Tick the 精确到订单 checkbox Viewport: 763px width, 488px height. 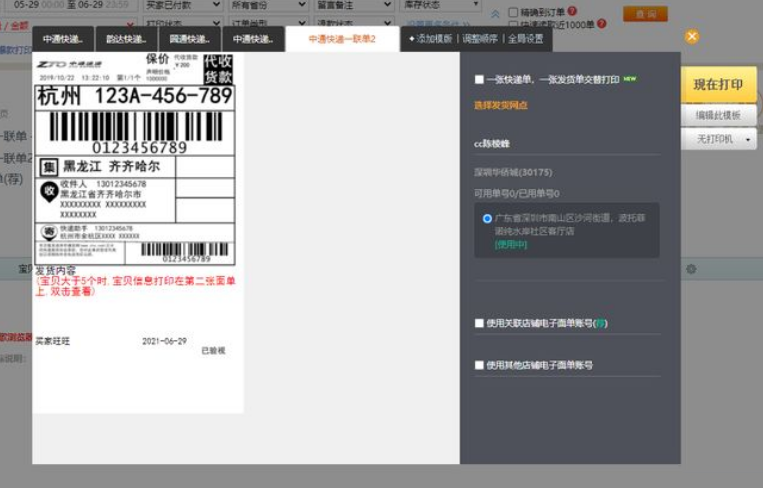point(513,12)
